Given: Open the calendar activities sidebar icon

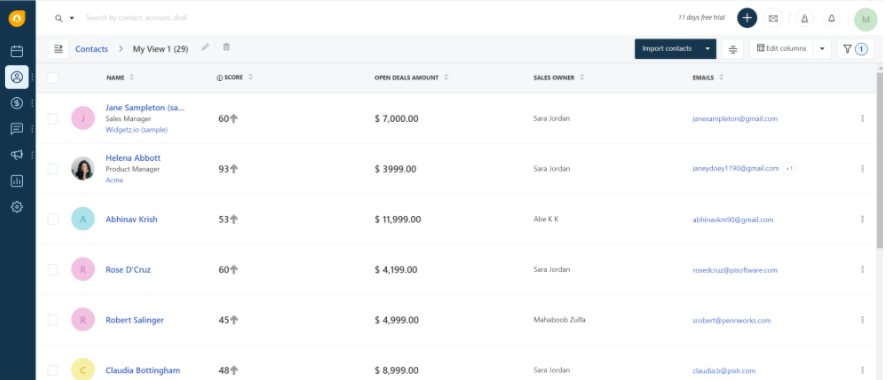Looking at the screenshot, I should coord(17,51).
